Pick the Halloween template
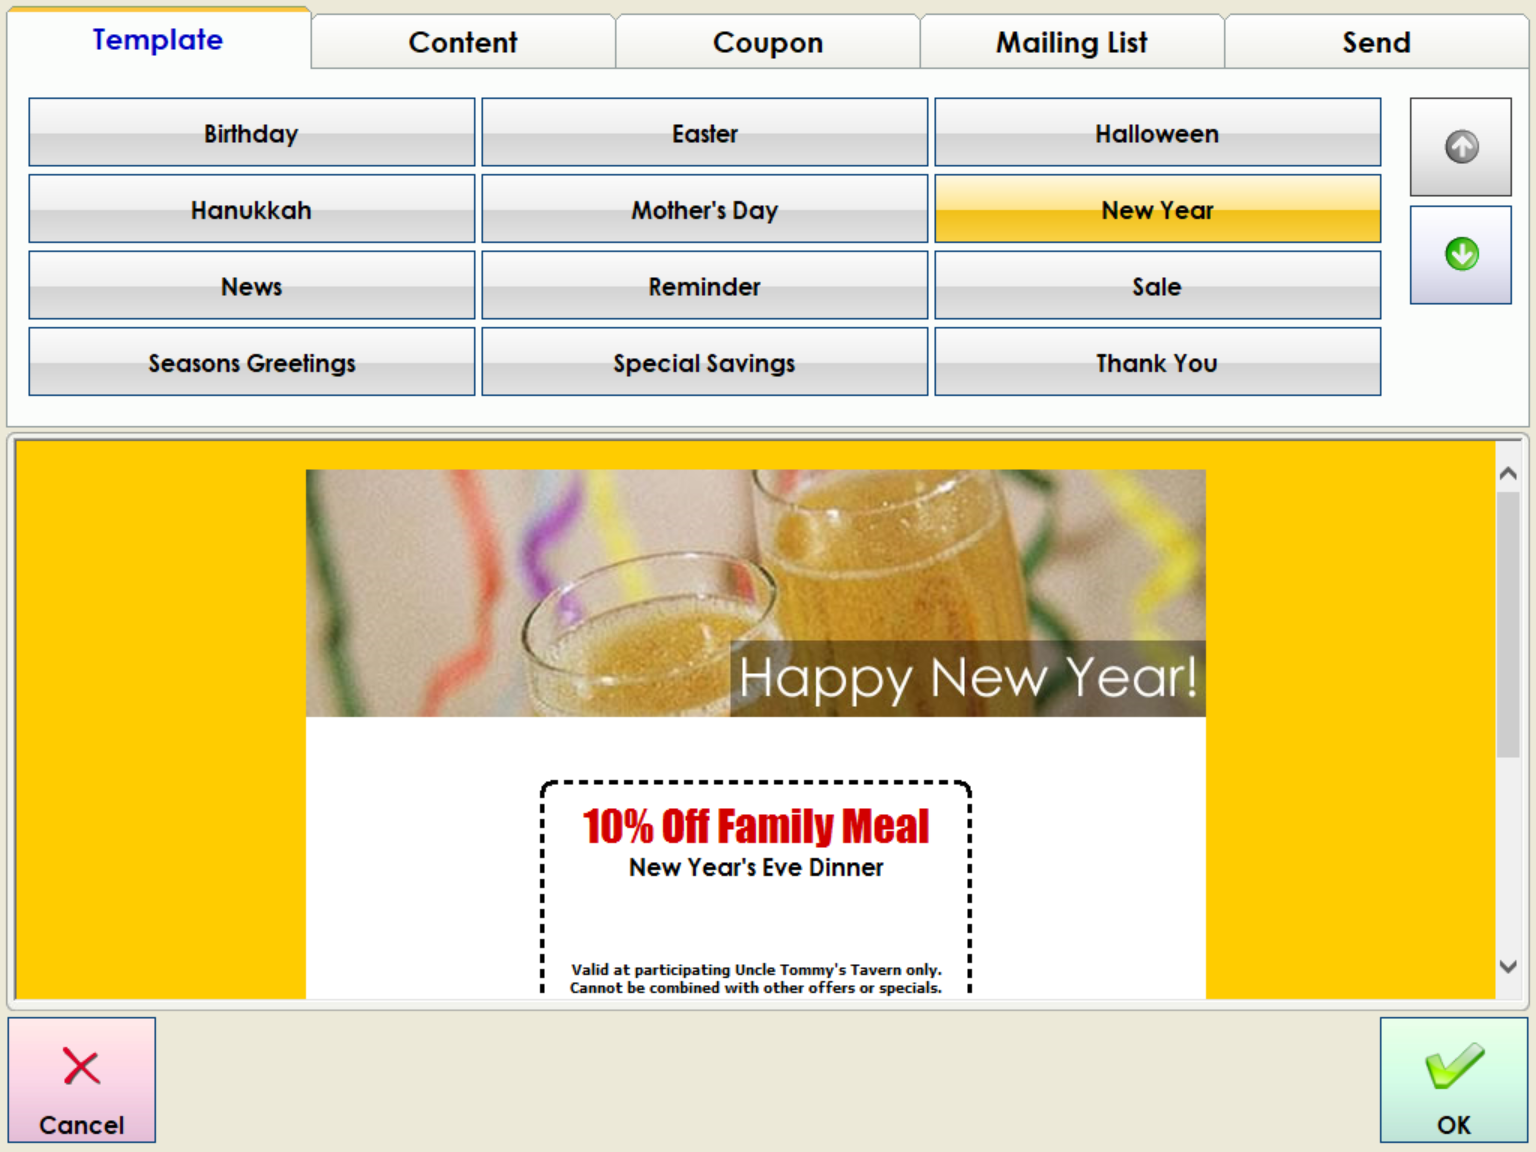 (1157, 132)
